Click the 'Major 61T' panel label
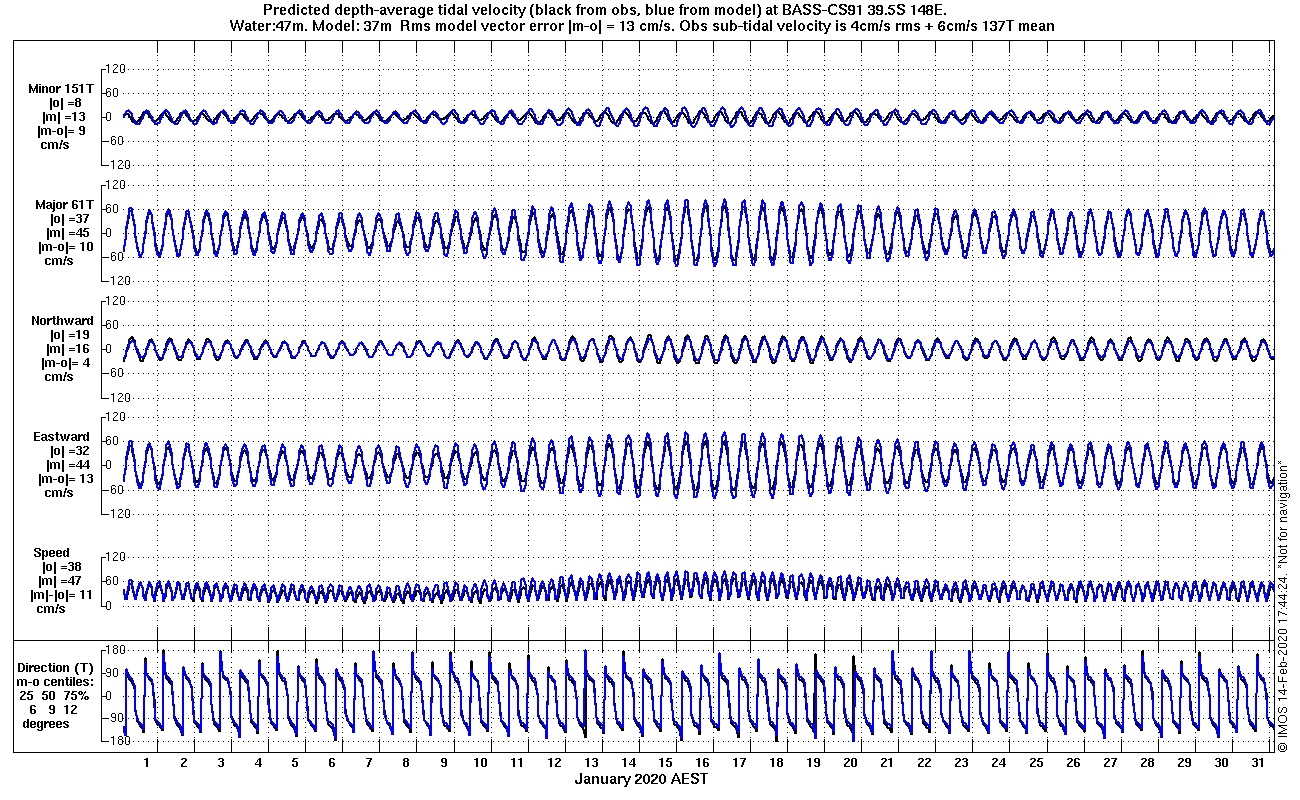 pyautogui.click(x=64, y=205)
